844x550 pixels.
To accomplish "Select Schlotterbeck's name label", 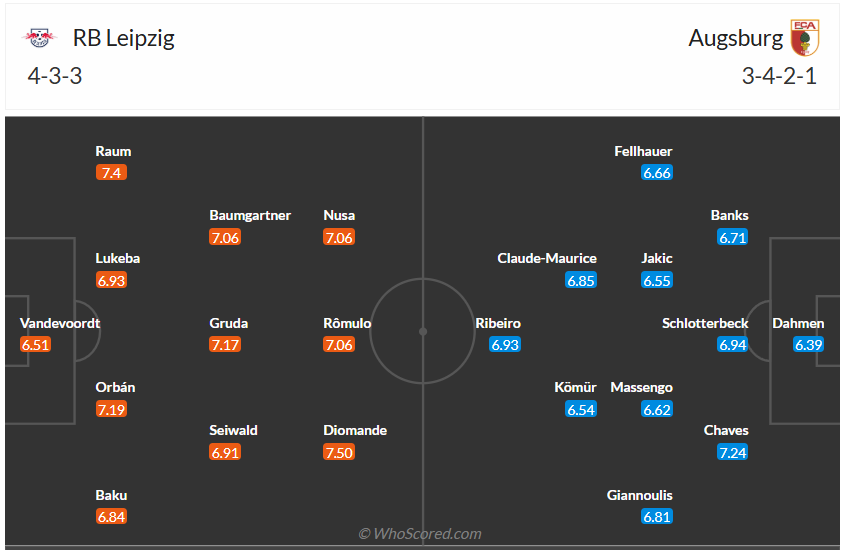I will [x=706, y=323].
